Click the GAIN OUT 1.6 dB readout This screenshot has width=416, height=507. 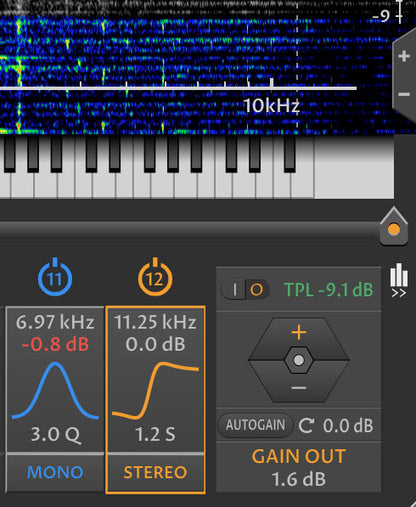coord(299,467)
